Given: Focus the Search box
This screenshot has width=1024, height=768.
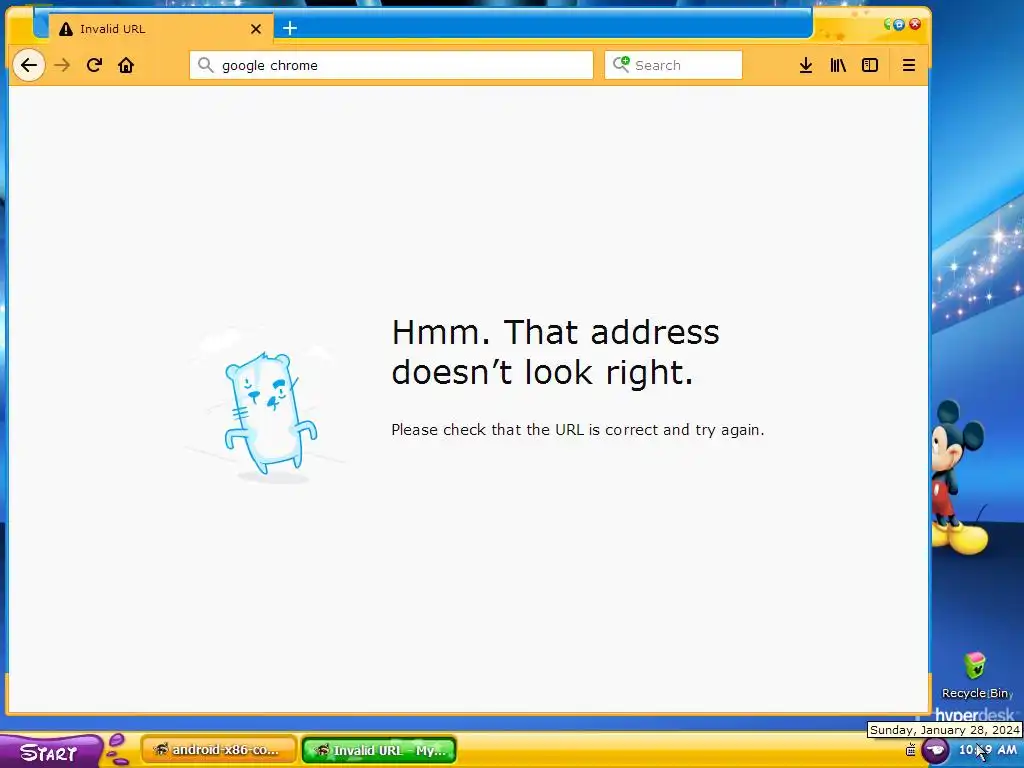Looking at the screenshot, I should coord(673,65).
